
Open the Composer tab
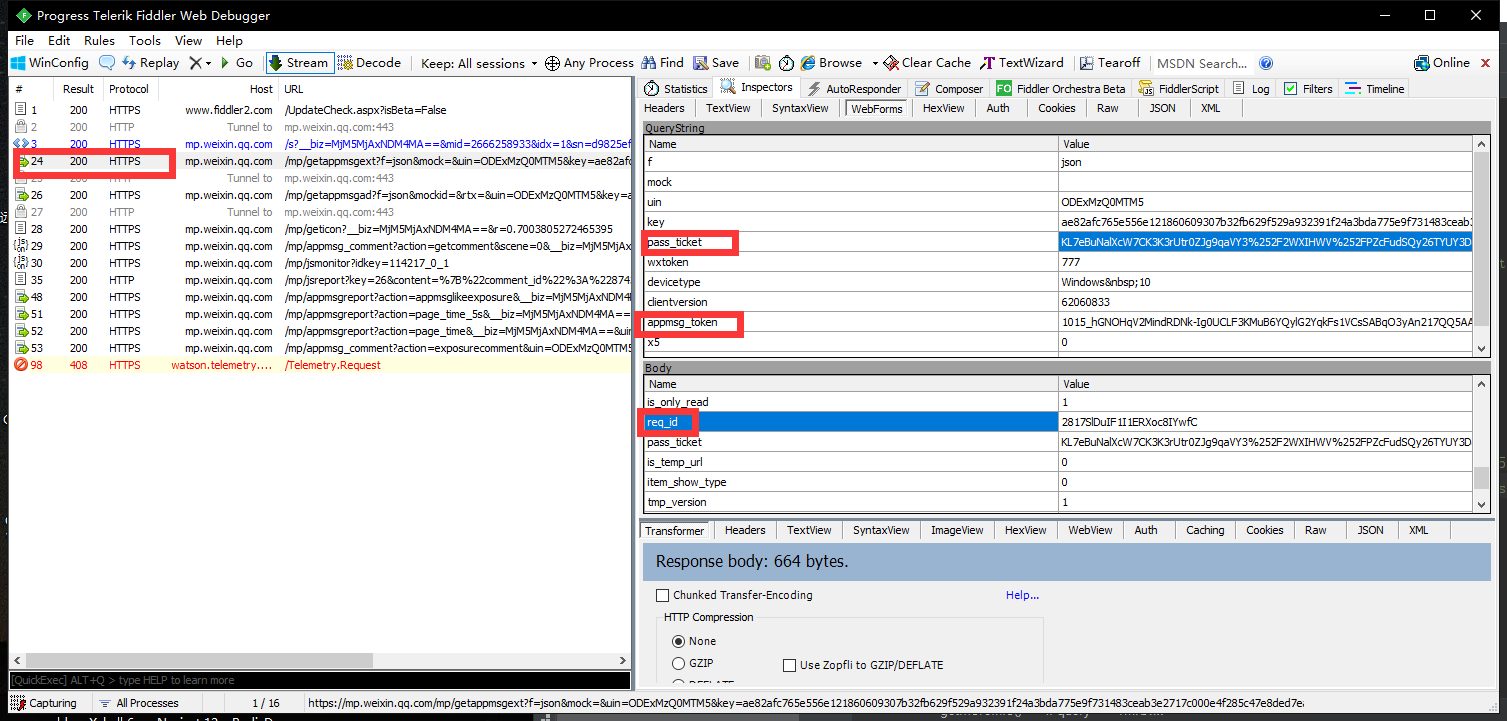[949, 89]
